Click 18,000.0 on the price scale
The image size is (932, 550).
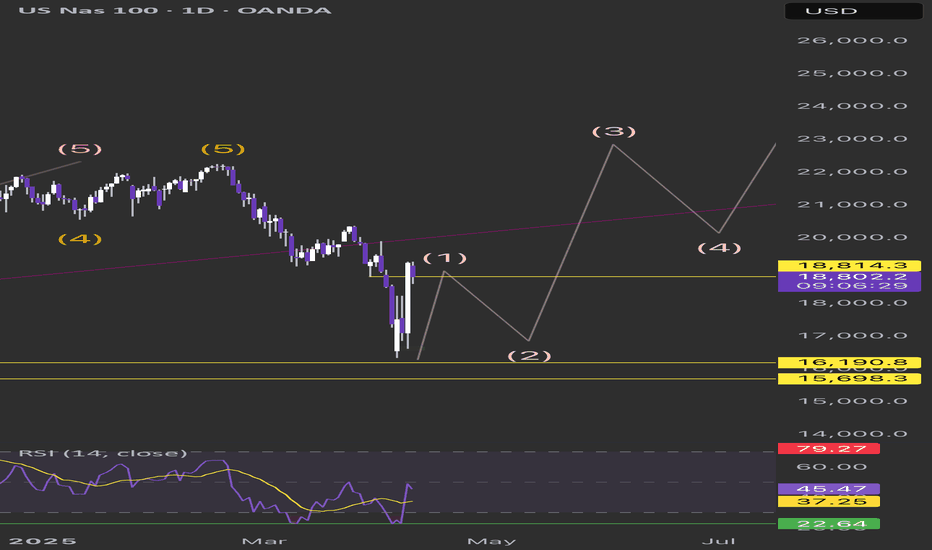click(x=852, y=303)
